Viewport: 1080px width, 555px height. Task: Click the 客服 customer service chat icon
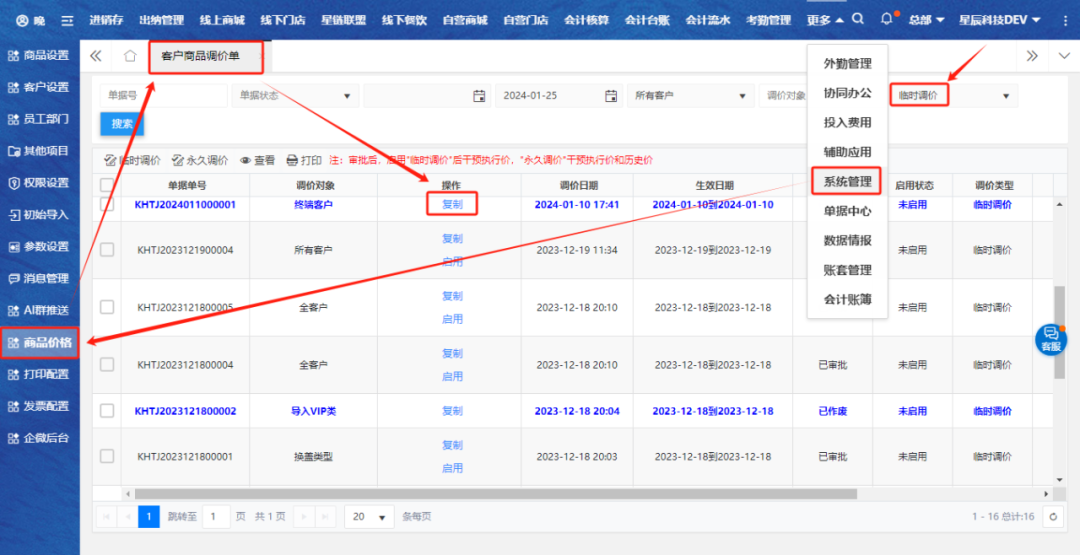[1050, 338]
